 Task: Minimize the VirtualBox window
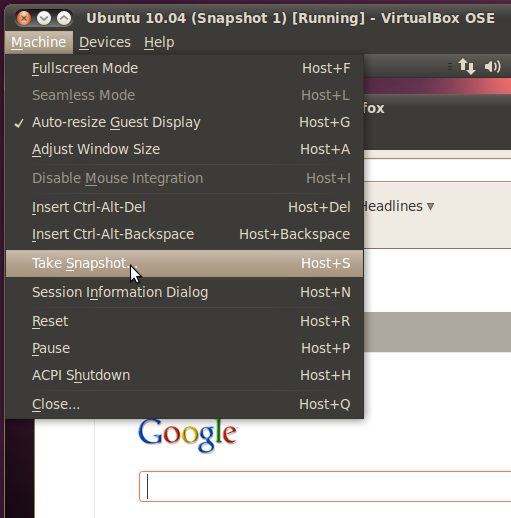tap(44, 18)
